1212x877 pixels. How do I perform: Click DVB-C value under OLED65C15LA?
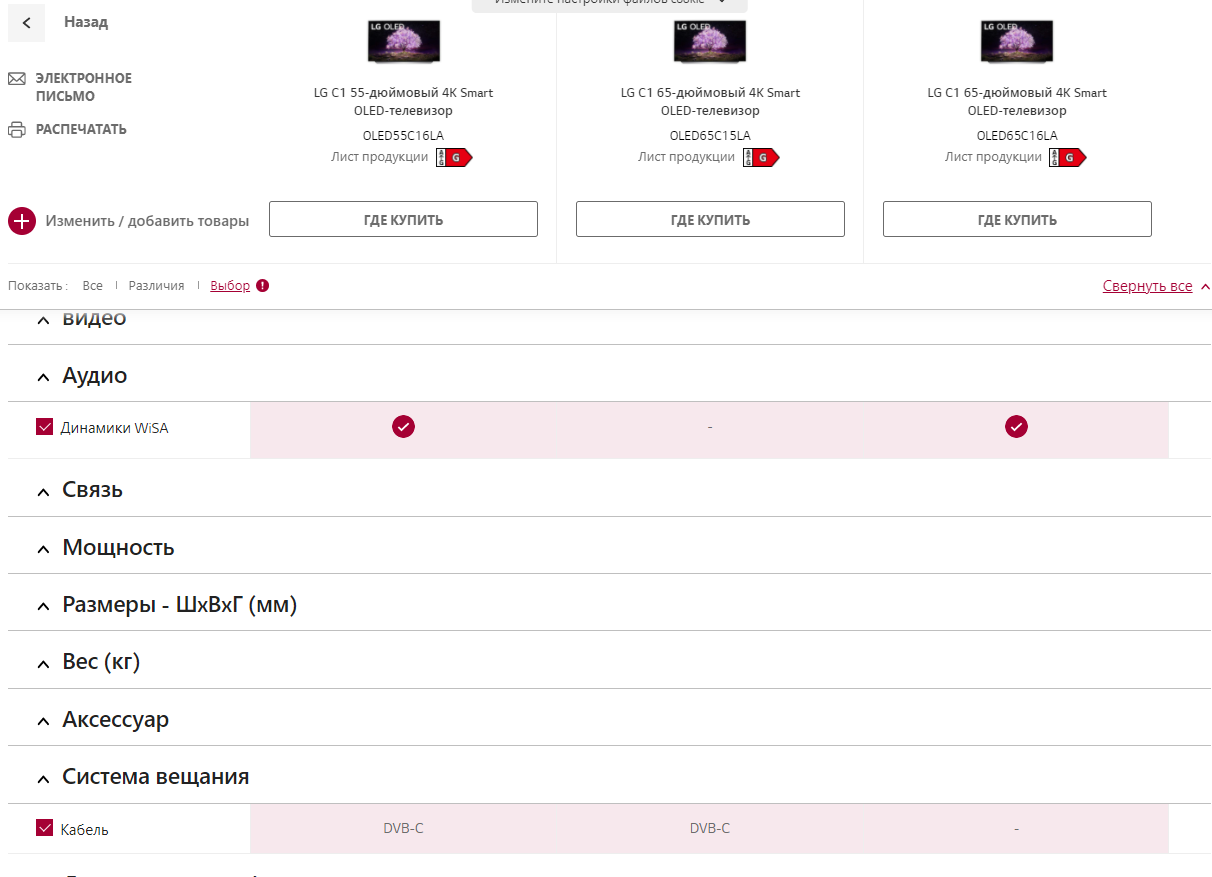coord(710,829)
